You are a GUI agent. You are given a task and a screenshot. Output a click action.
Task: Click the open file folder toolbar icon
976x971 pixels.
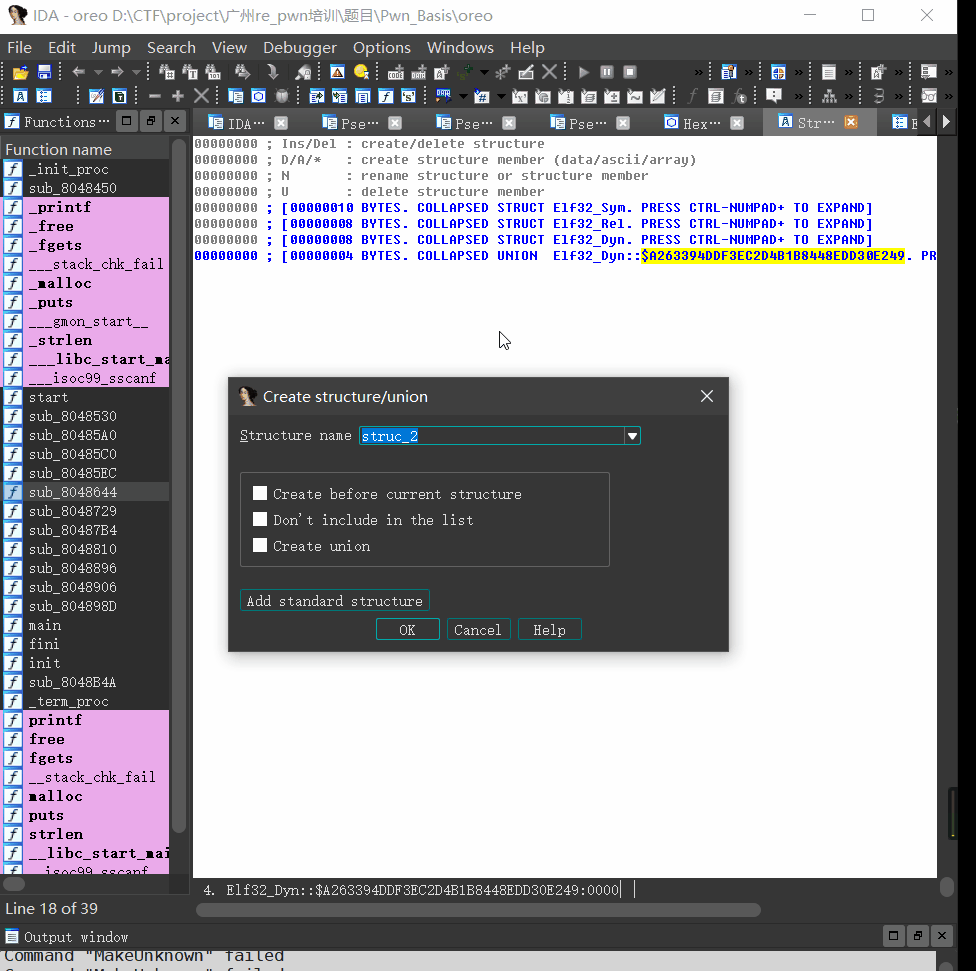pos(21,72)
